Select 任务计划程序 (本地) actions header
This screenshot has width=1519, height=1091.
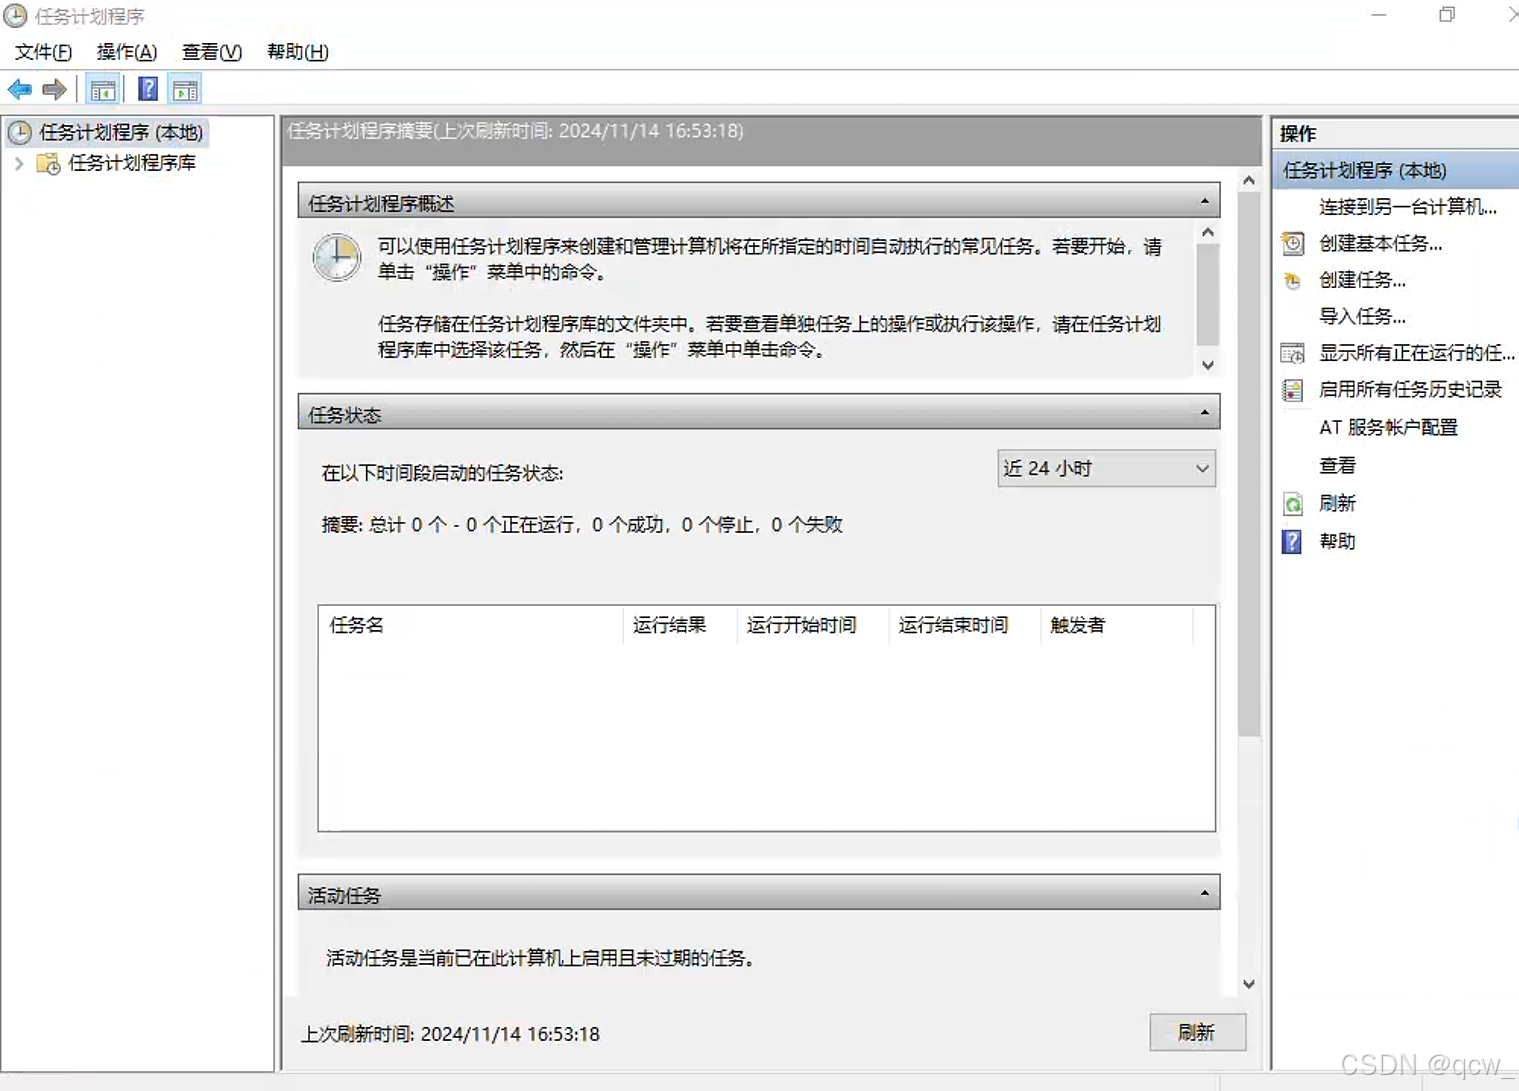1396,170
